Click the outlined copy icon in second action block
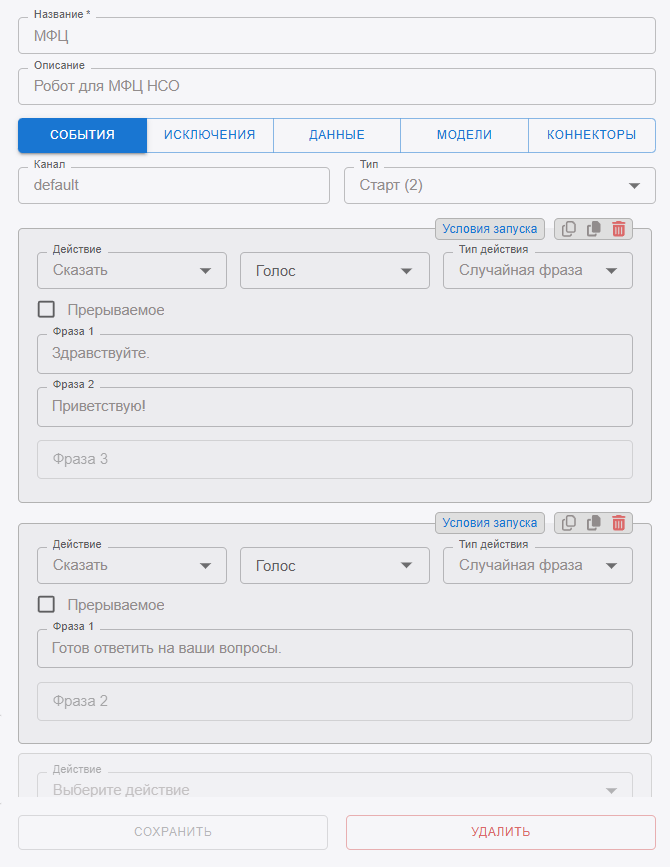The image size is (670, 867). pos(569,523)
